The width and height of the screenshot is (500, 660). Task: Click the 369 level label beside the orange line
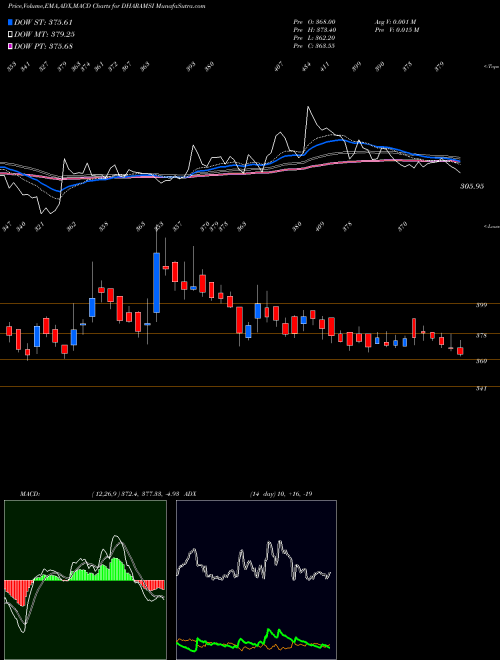click(x=481, y=361)
